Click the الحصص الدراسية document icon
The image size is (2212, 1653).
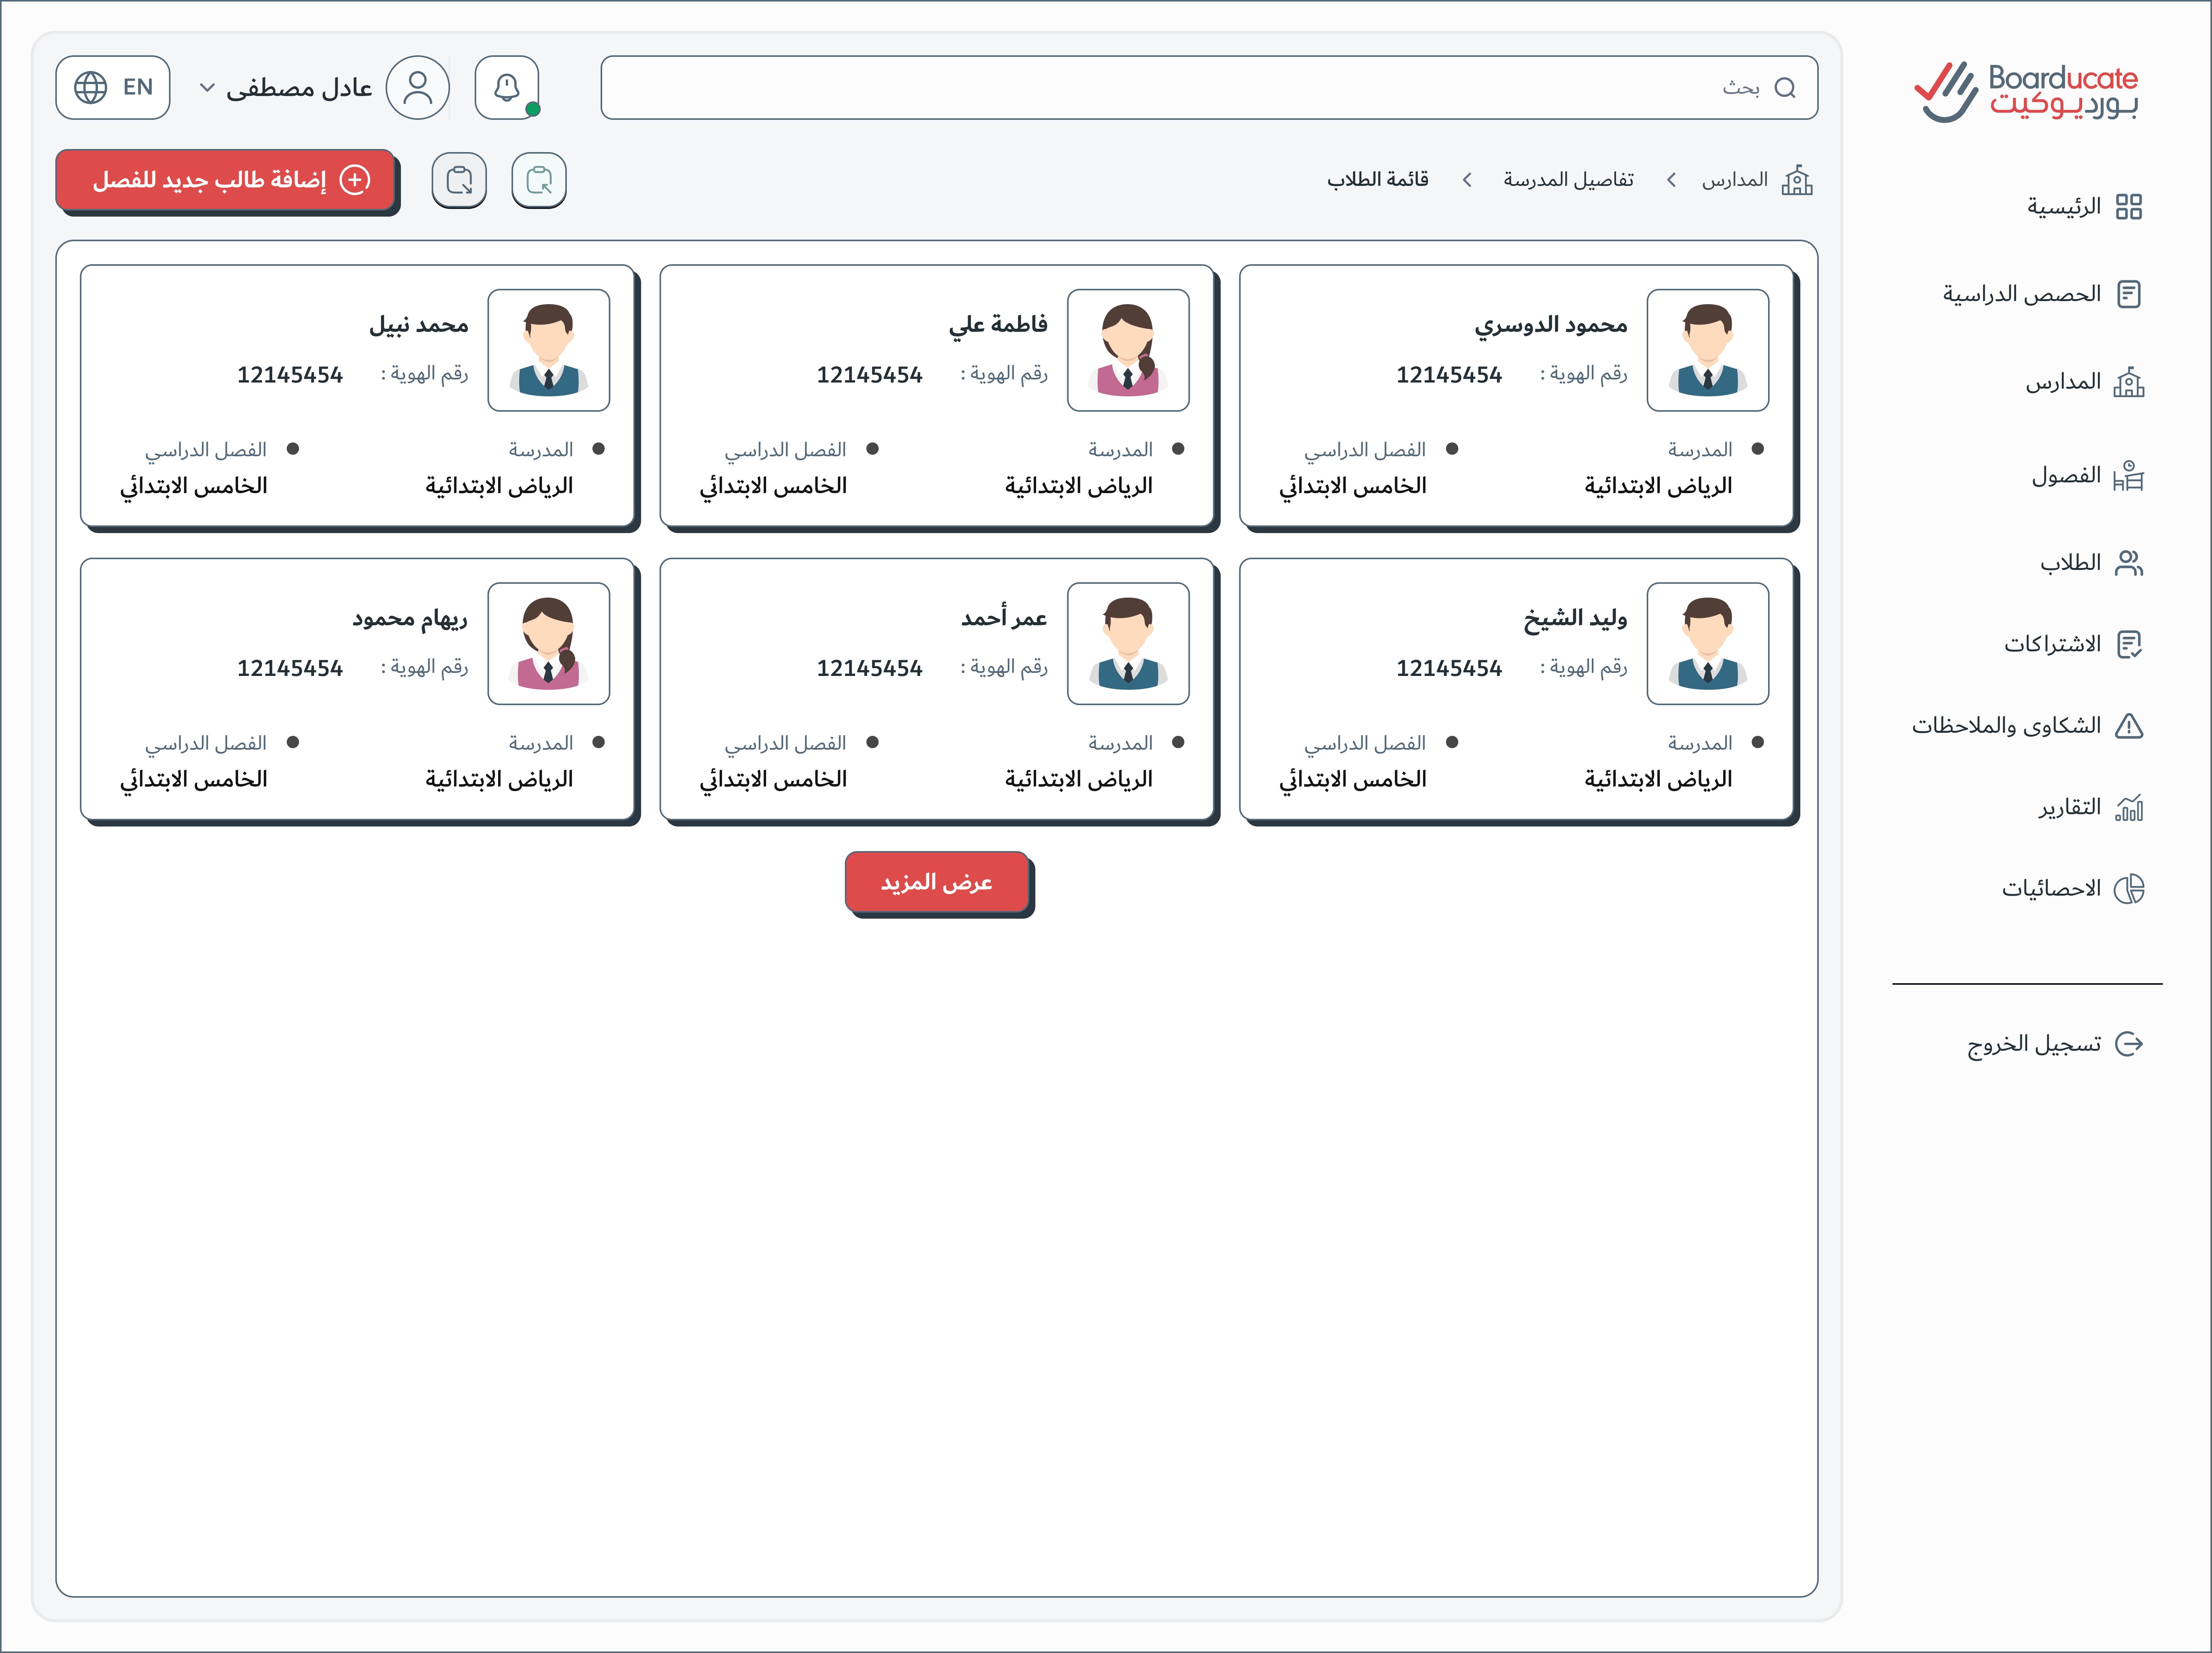pyautogui.click(x=2129, y=294)
